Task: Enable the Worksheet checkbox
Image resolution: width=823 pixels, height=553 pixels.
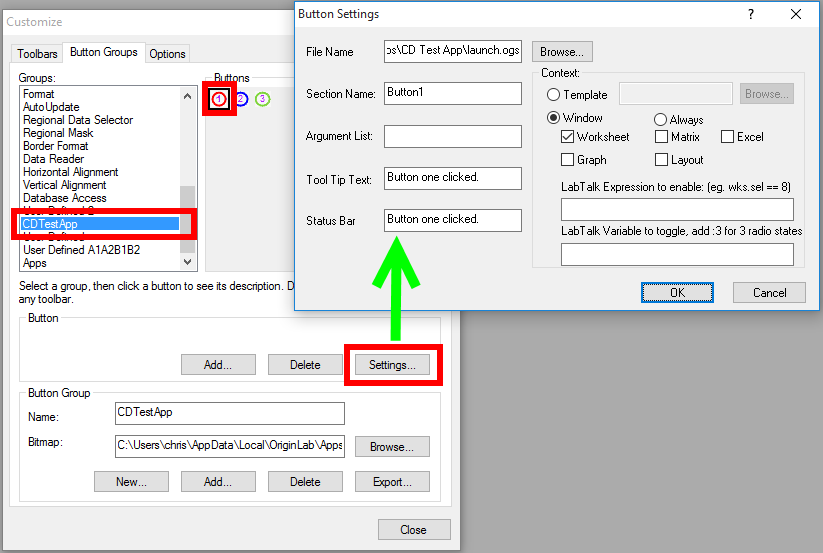Action: click(568, 137)
